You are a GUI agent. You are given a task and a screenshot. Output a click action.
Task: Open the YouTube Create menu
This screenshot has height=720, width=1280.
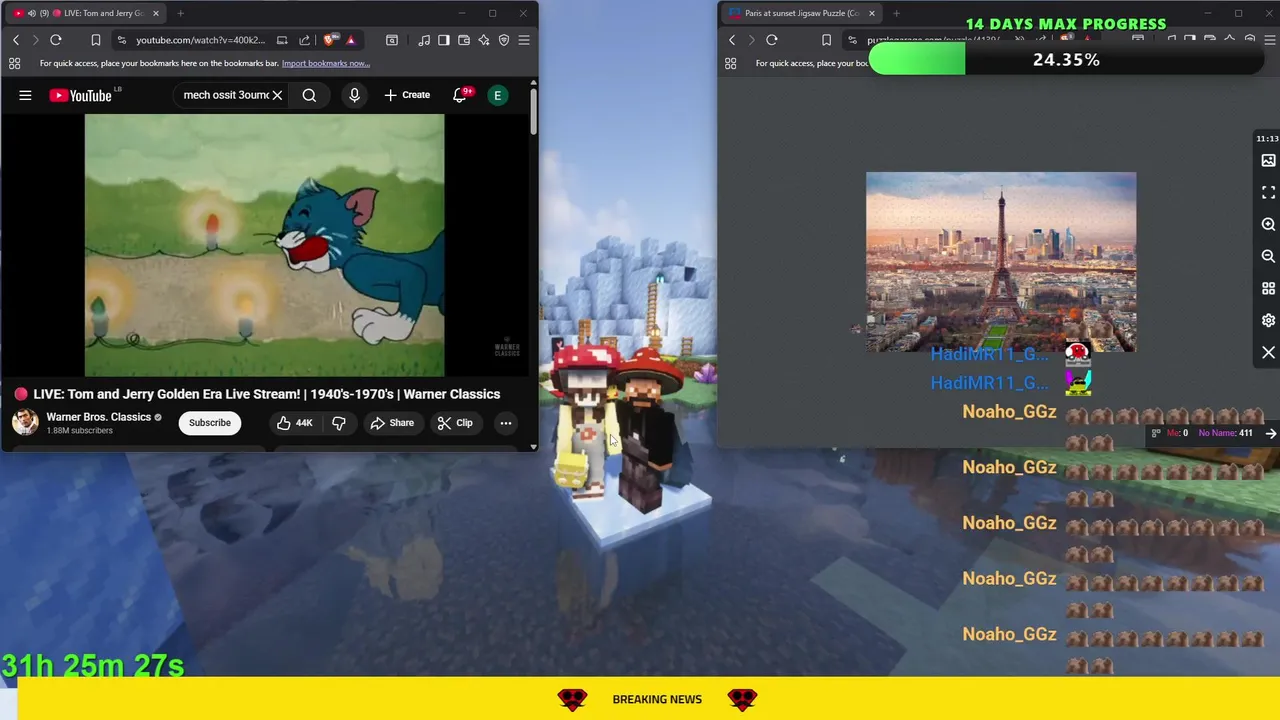click(x=407, y=95)
